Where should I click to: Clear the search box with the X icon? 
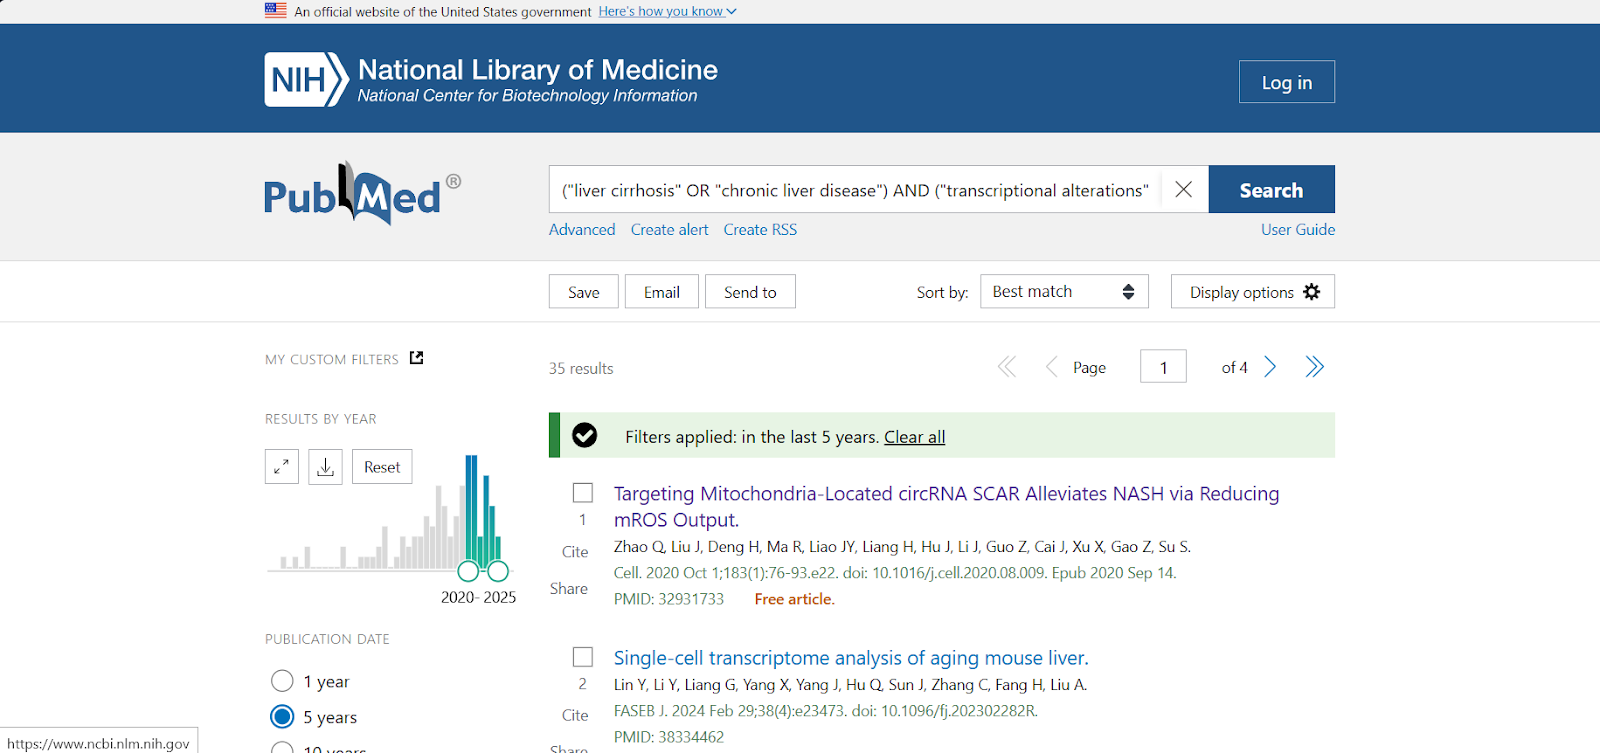click(1183, 189)
